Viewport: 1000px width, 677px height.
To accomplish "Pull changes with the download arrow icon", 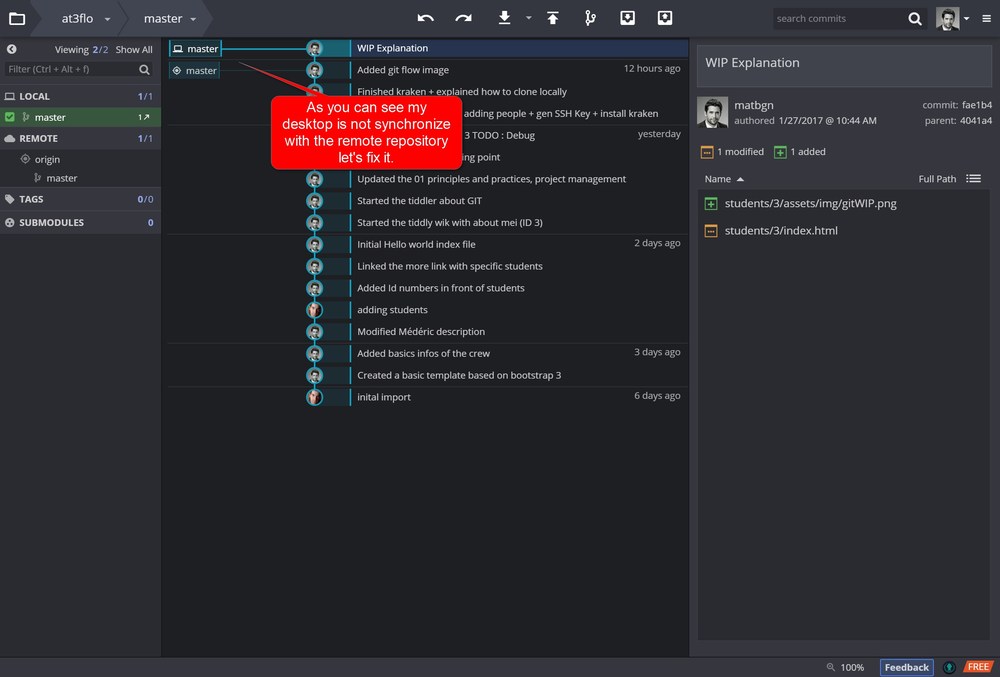I will pos(504,18).
